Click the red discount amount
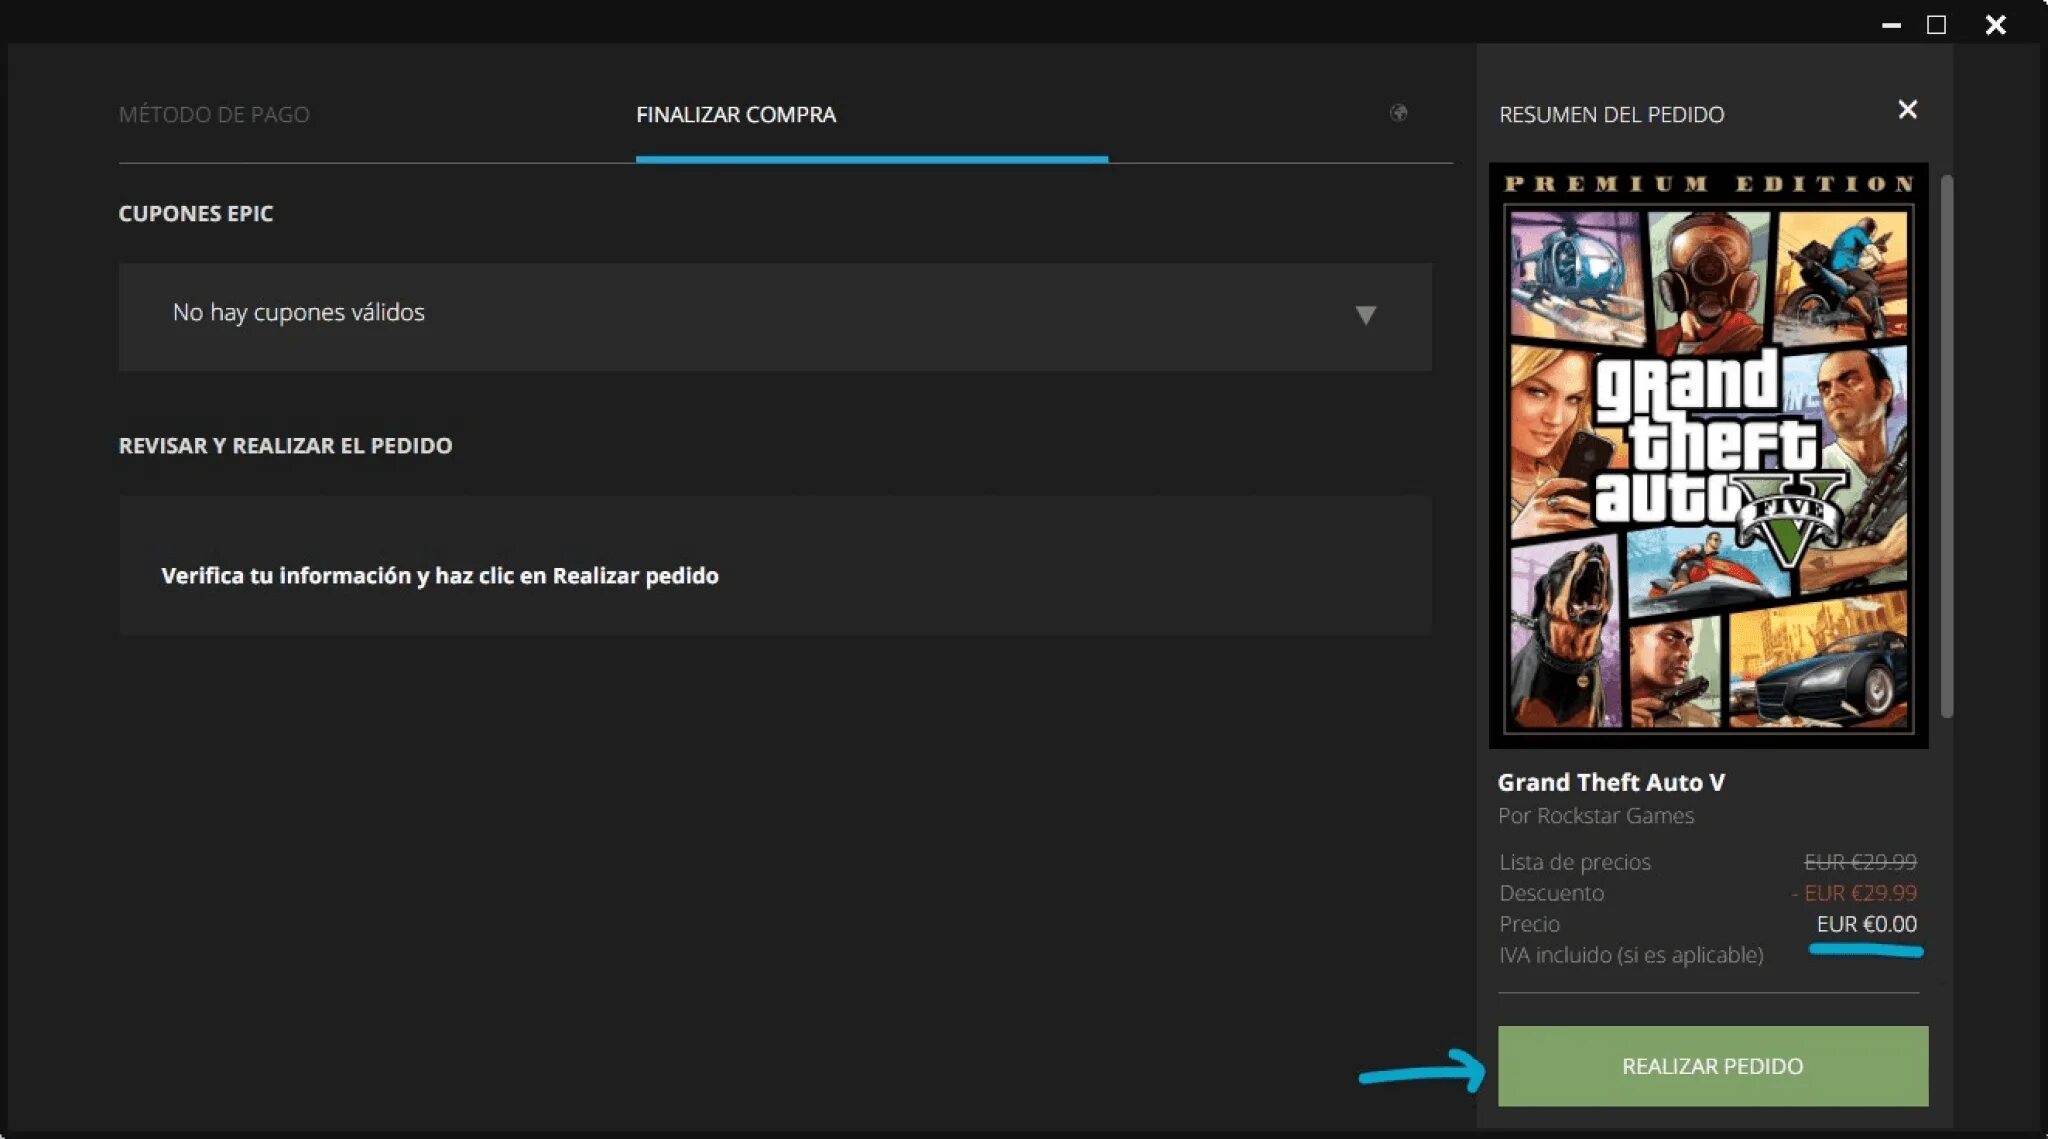2048x1139 pixels. pos(1855,893)
